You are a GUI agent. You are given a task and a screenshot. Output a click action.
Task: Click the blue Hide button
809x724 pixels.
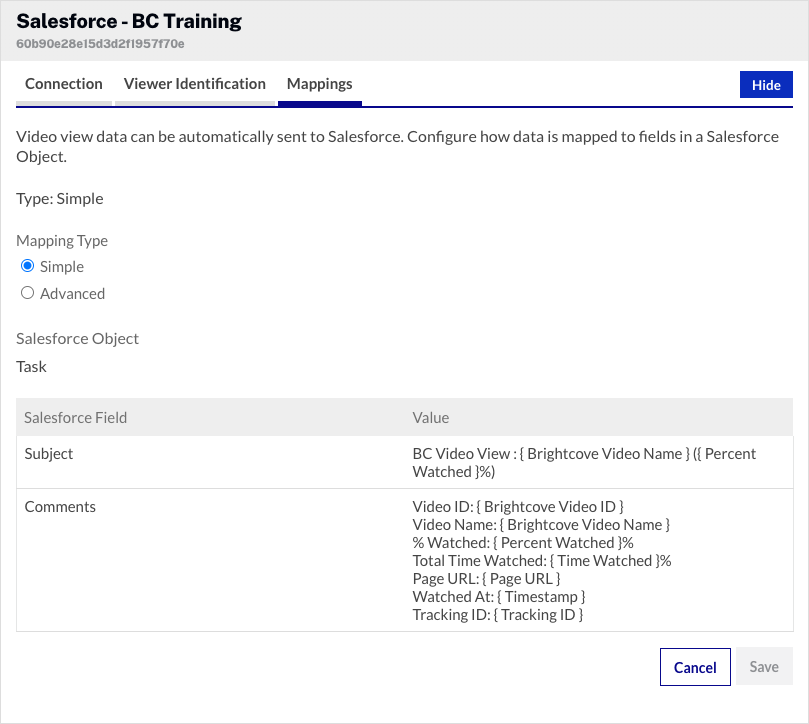pyautogui.click(x=765, y=85)
